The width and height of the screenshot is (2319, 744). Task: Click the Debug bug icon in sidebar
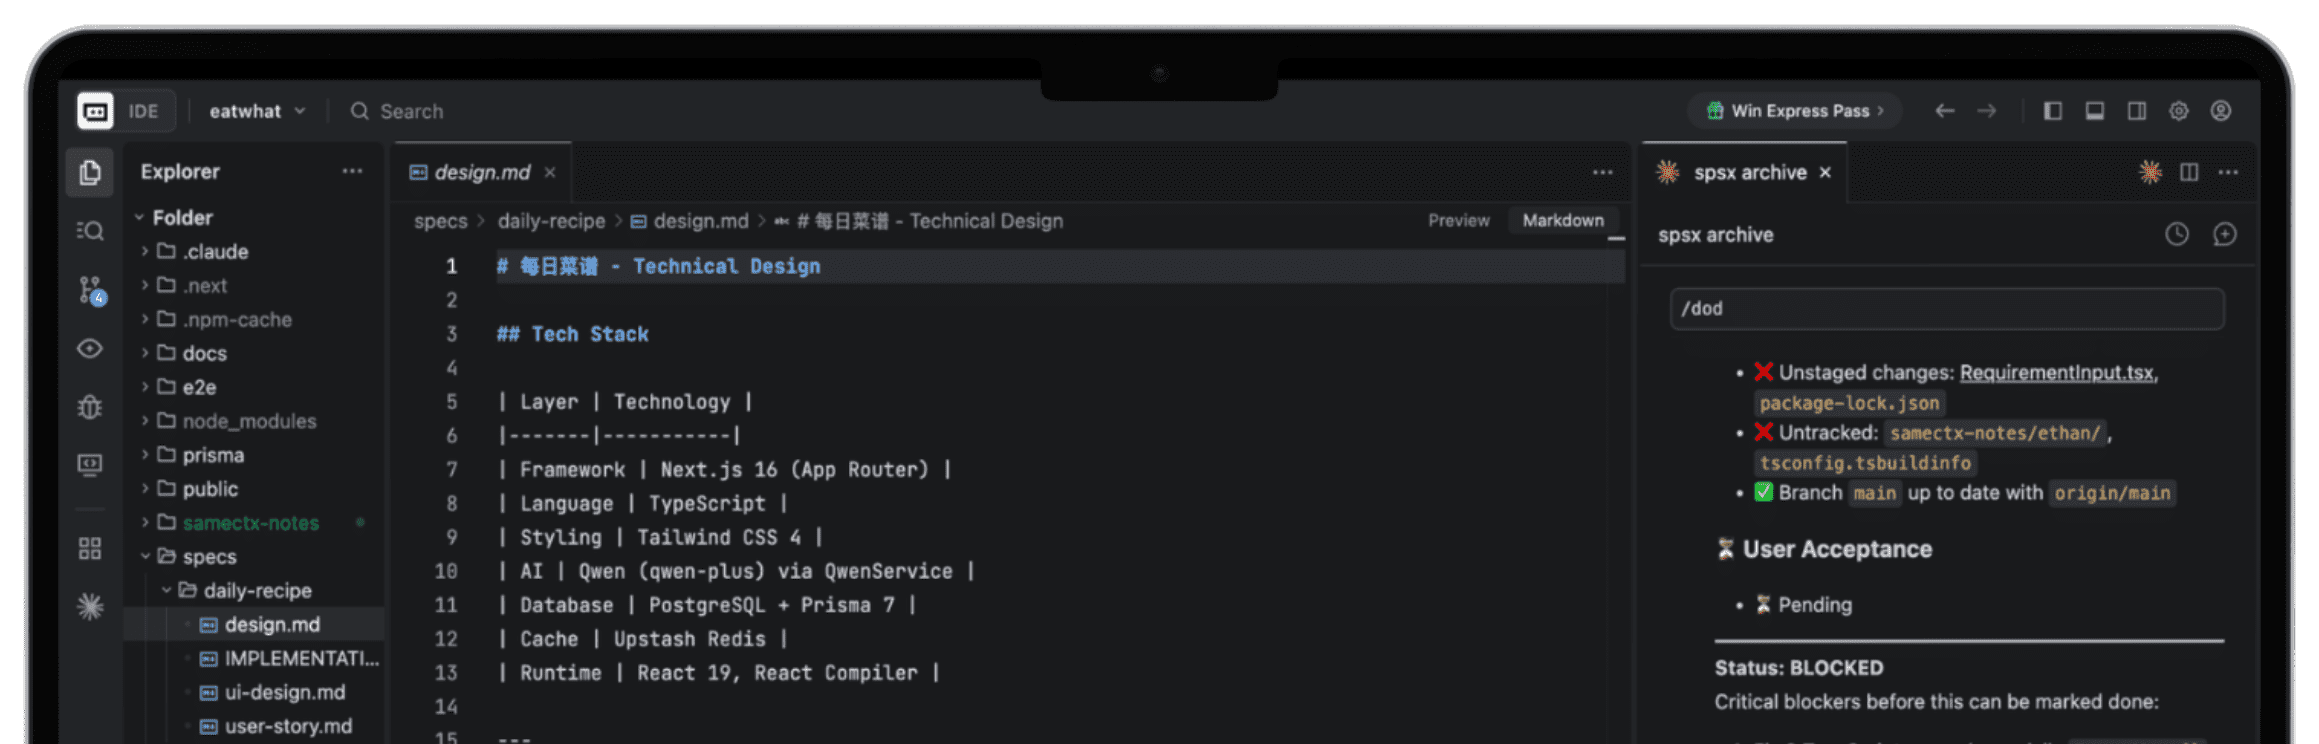[x=90, y=407]
